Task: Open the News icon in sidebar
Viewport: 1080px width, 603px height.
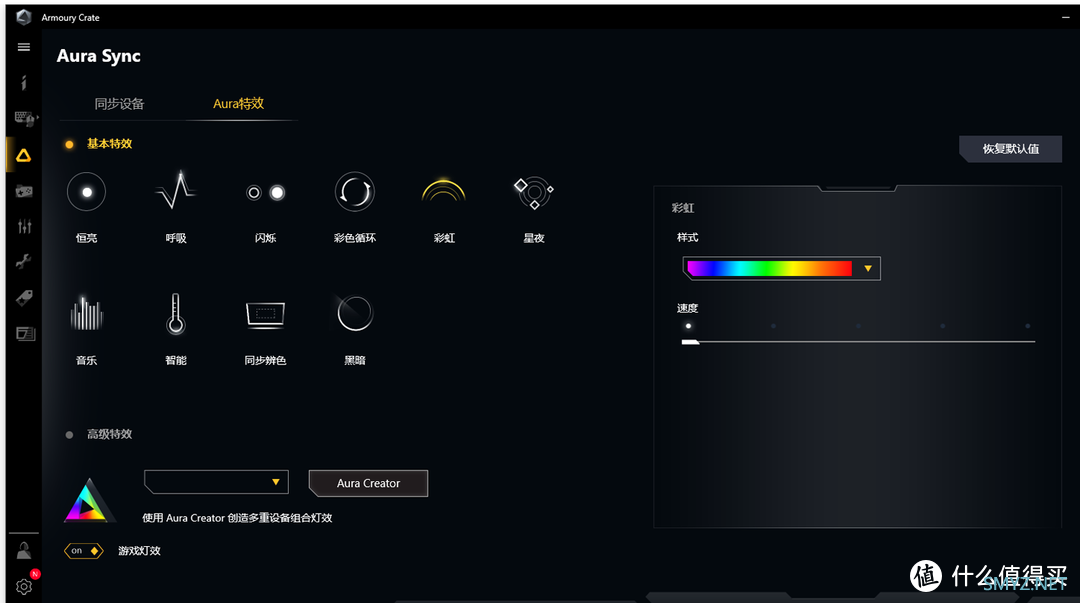Action: [x=25, y=334]
